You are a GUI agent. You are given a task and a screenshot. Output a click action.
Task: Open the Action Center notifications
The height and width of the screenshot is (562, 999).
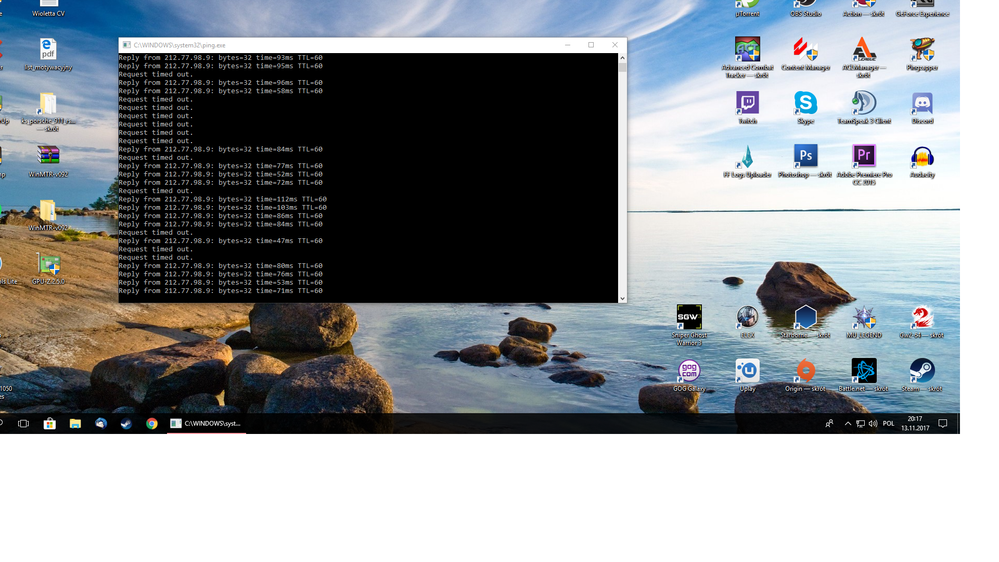tap(942, 424)
